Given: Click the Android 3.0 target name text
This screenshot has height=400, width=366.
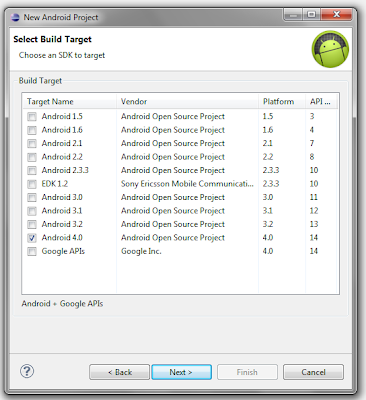Looking at the screenshot, I should click(x=62, y=197).
